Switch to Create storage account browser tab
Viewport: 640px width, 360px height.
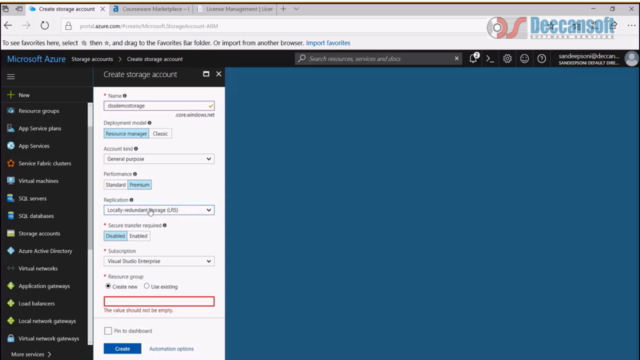point(67,9)
